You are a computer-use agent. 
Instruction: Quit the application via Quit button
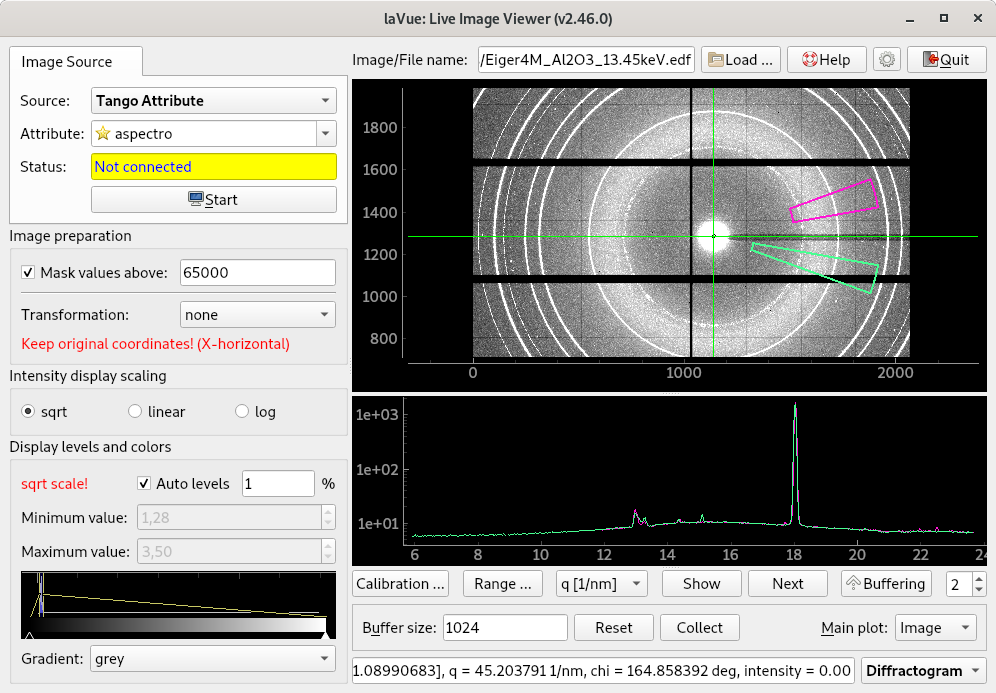click(x=945, y=59)
